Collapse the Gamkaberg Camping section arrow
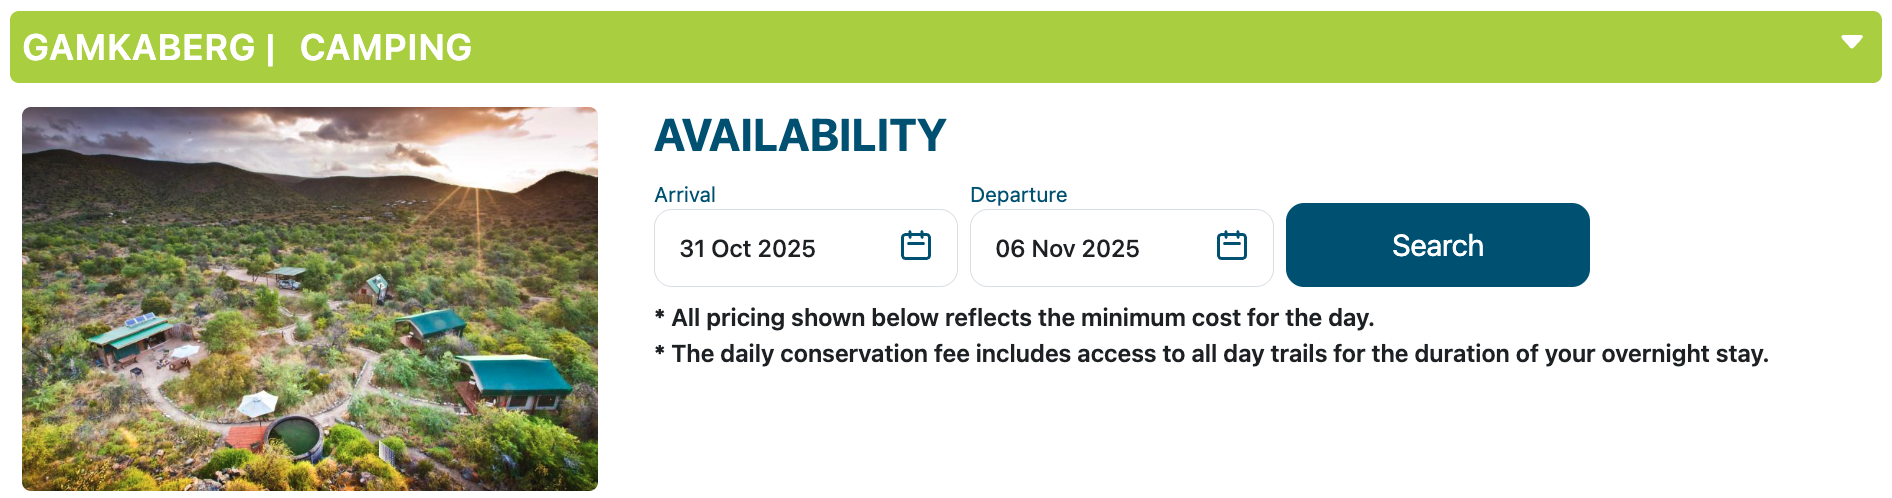 click(1851, 42)
